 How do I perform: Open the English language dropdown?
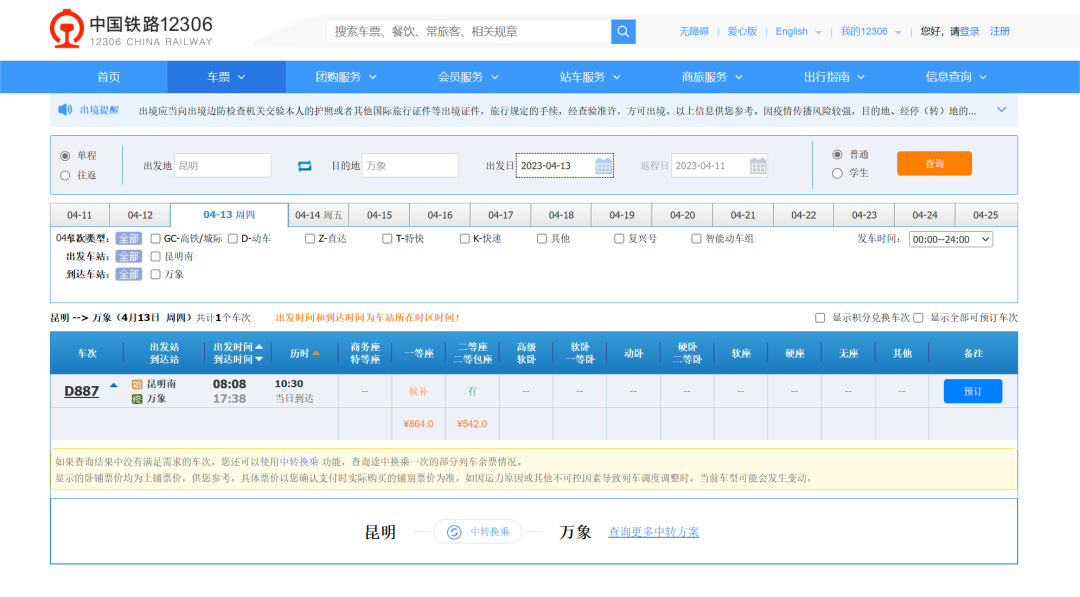click(798, 32)
